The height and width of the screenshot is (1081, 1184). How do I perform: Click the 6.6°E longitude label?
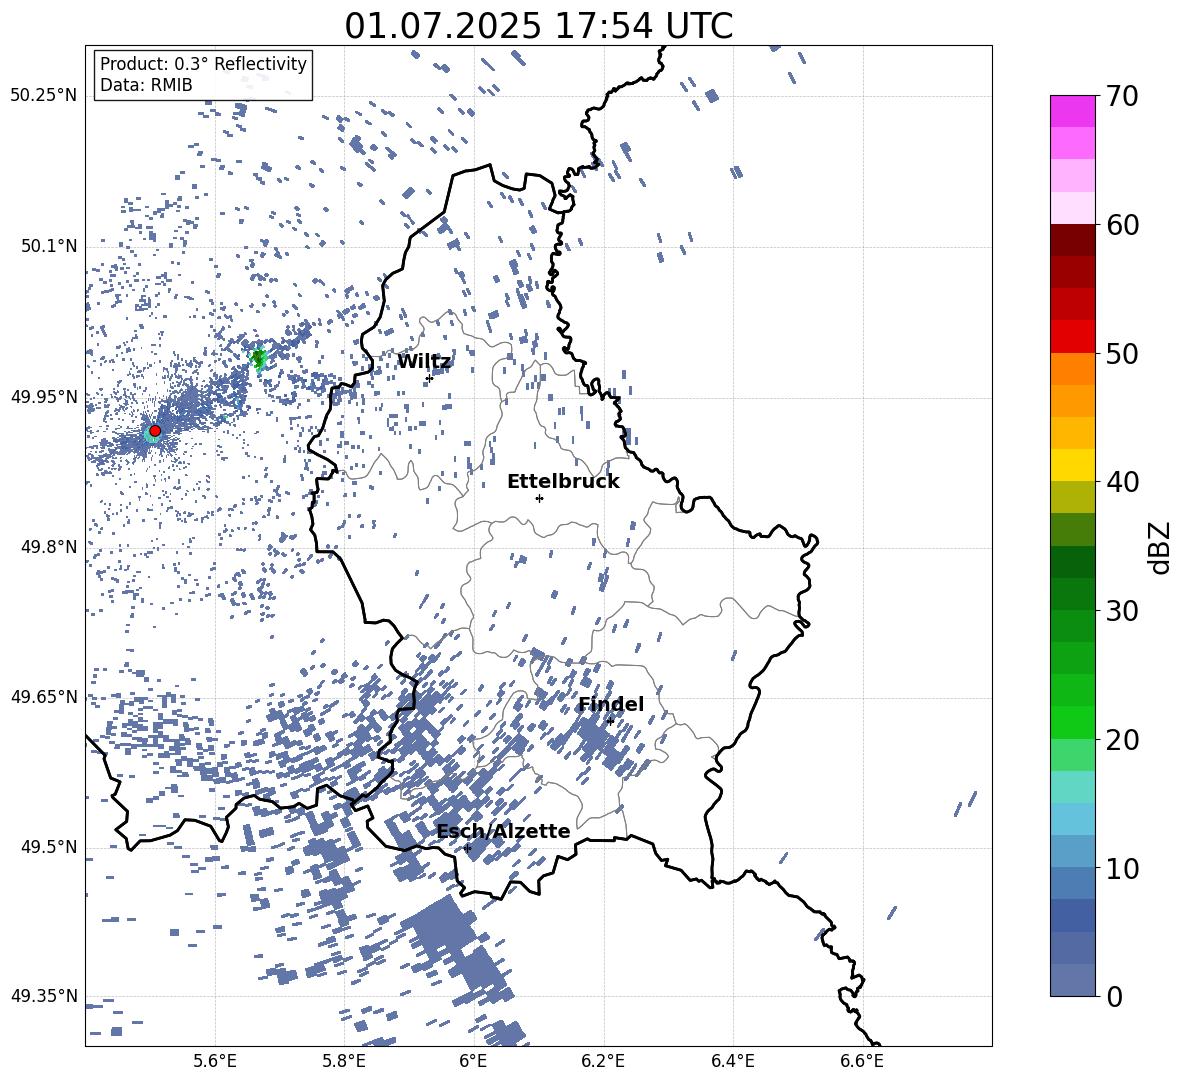point(862,1061)
